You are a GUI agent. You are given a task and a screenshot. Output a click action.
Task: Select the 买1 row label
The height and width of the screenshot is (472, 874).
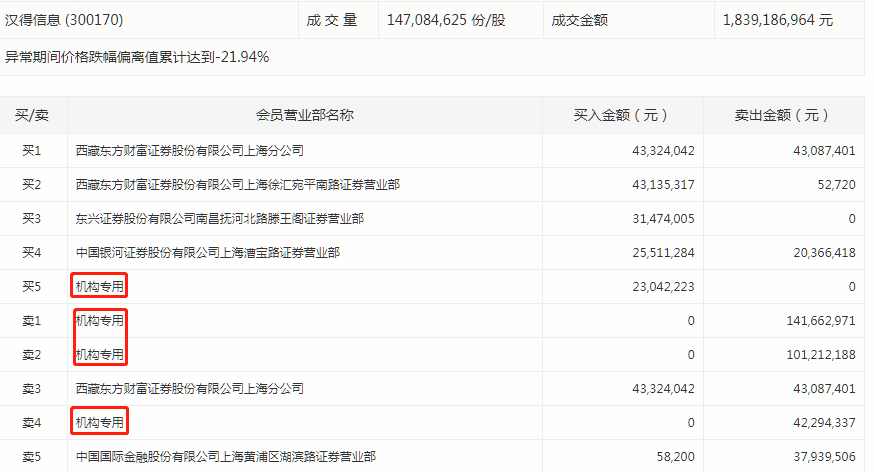click(32, 150)
